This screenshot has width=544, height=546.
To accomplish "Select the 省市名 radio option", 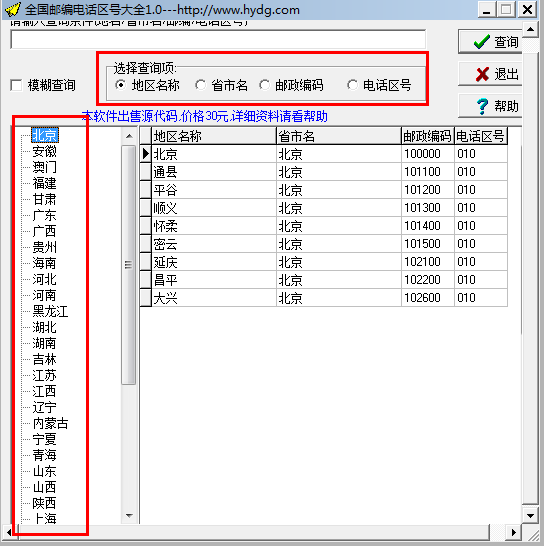I will 200,85.
